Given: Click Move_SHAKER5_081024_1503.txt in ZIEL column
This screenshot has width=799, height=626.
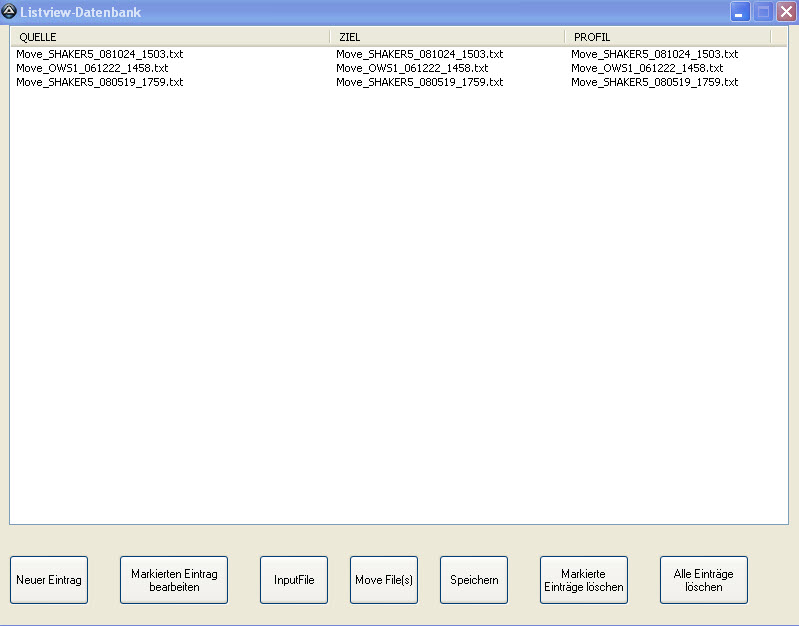Looking at the screenshot, I should pyautogui.click(x=419, y=54).
